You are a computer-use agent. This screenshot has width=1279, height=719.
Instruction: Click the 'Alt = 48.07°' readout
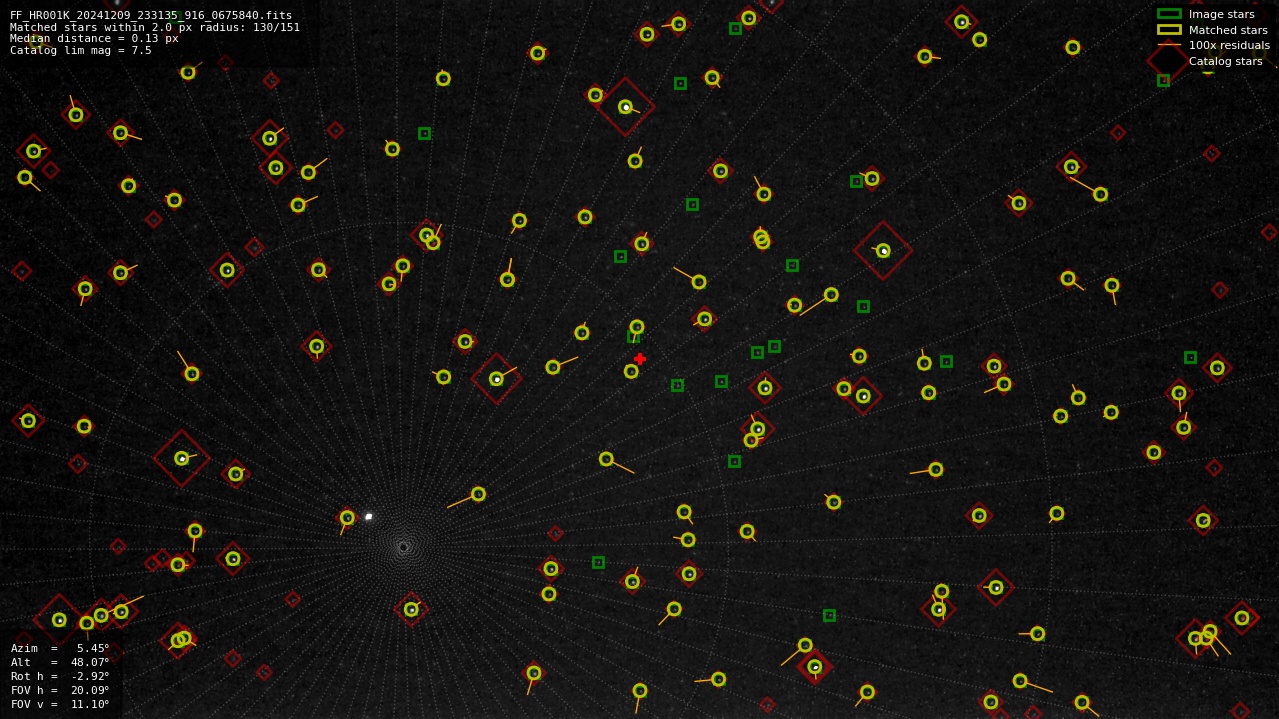click(60, 662)
